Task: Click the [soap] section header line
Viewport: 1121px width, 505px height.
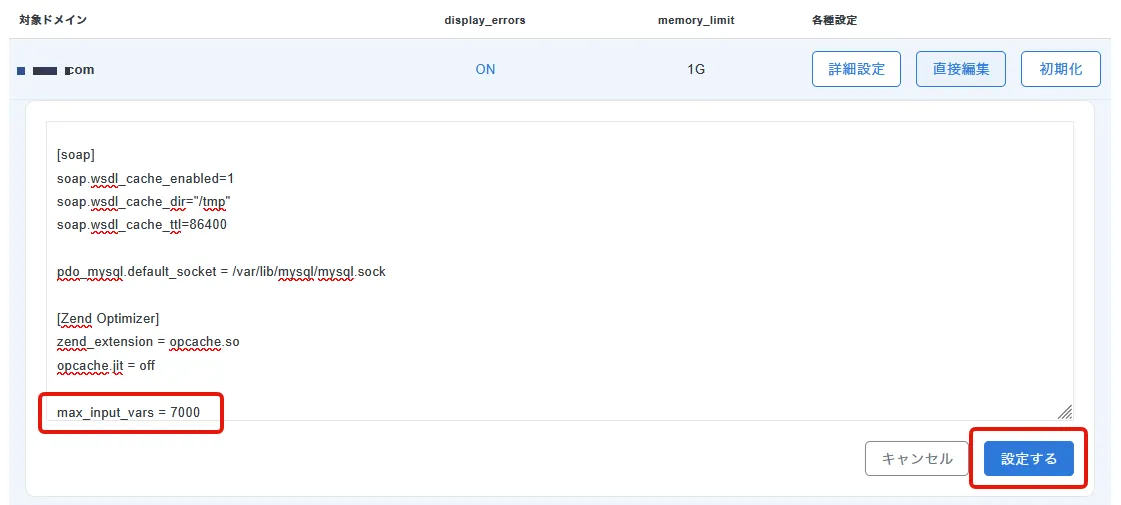Action: 76,155
